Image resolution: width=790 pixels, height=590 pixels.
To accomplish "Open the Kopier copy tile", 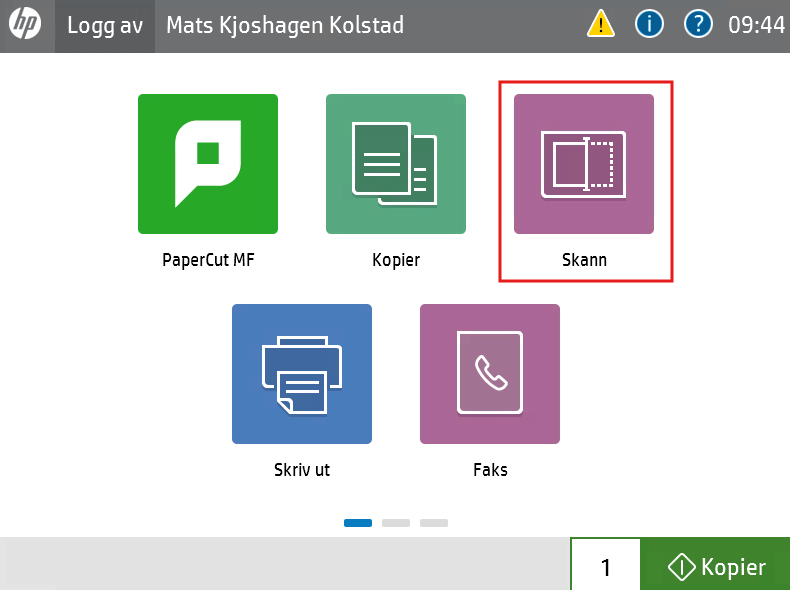I will point(396,164).
